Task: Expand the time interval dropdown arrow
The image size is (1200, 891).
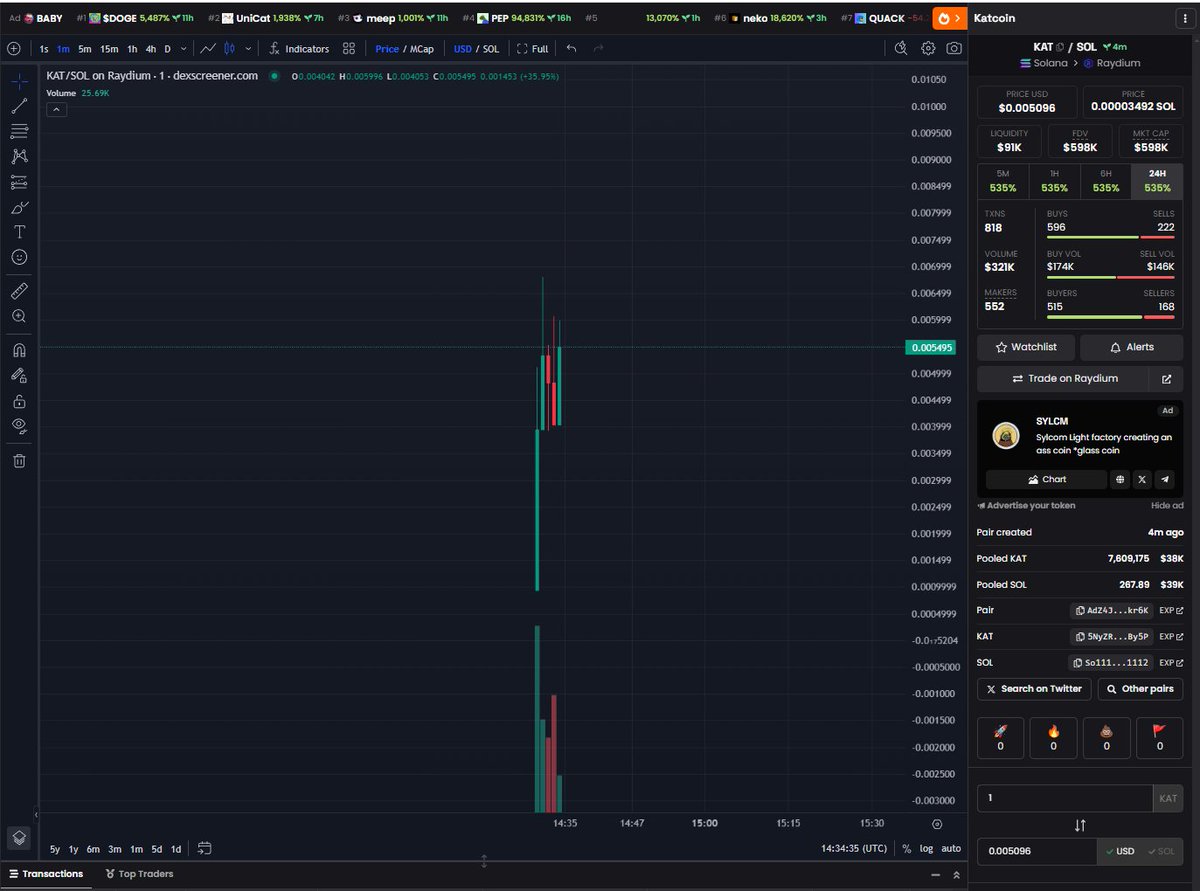Action: coord(183,48)
